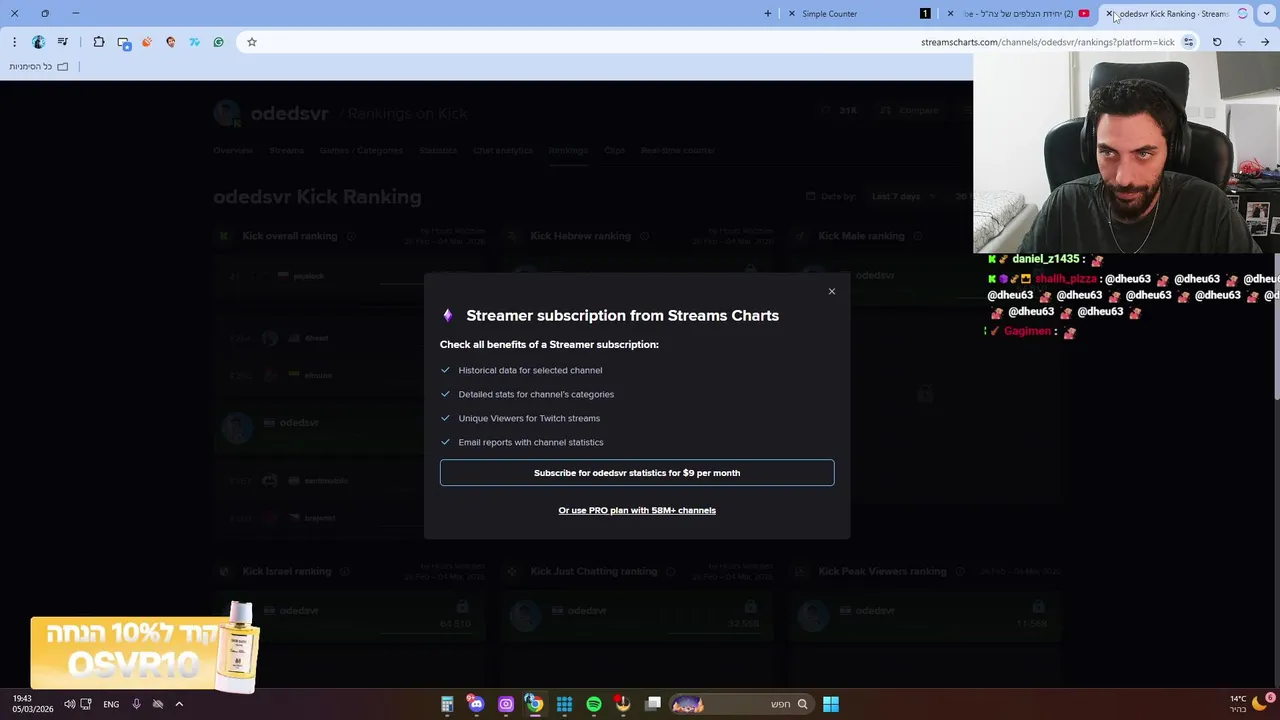Open Discord from the taskbar
This screenshot has width=1280, height=720.
pyautogui.click(x=476, y=704)
